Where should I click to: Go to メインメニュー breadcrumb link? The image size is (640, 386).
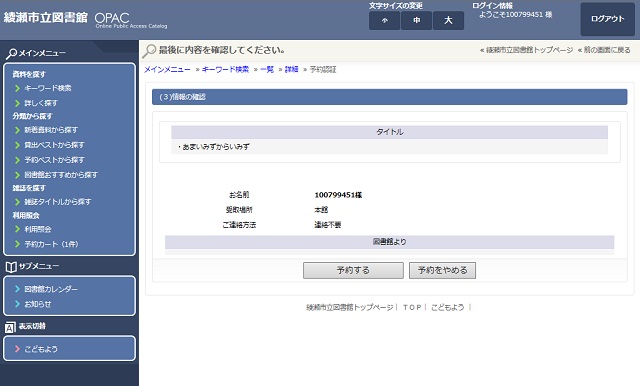[167, 69]
